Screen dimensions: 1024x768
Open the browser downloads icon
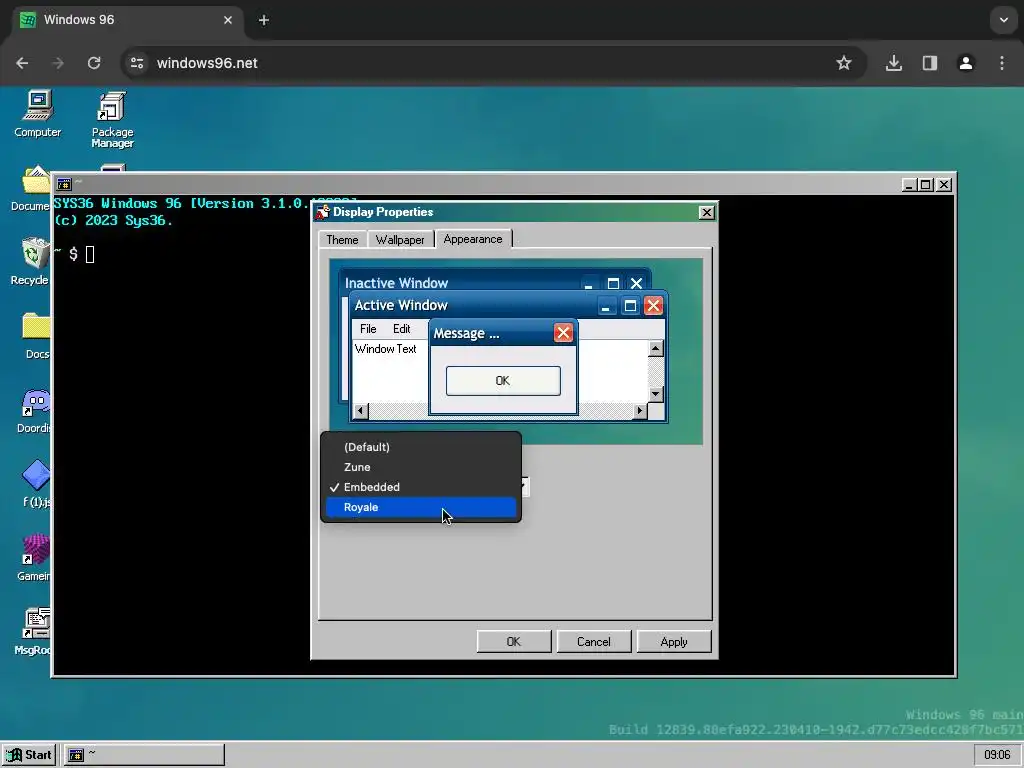pyautogui.click(x=893, y=63)
